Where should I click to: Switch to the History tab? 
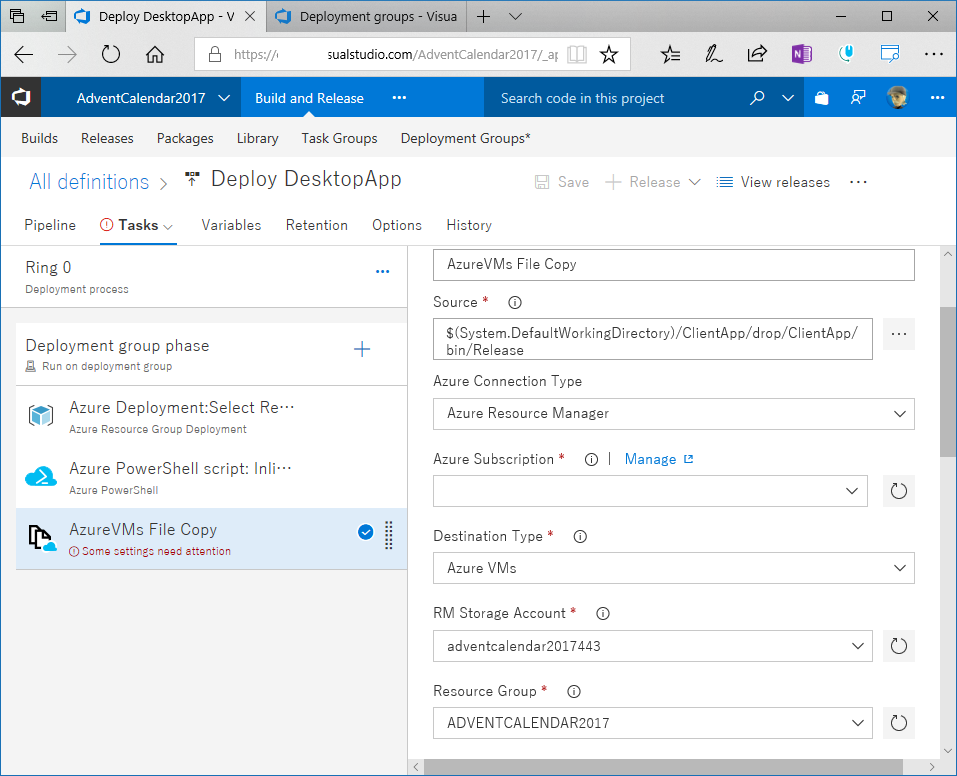click(469, 225)
